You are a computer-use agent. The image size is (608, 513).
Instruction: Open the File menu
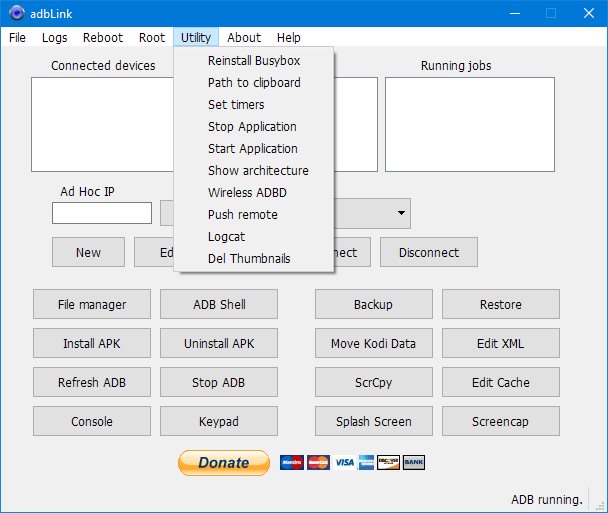(17, 38)
